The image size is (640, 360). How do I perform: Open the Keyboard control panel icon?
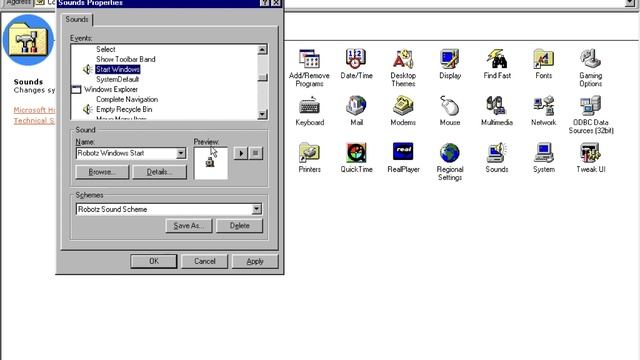point(309,106)
